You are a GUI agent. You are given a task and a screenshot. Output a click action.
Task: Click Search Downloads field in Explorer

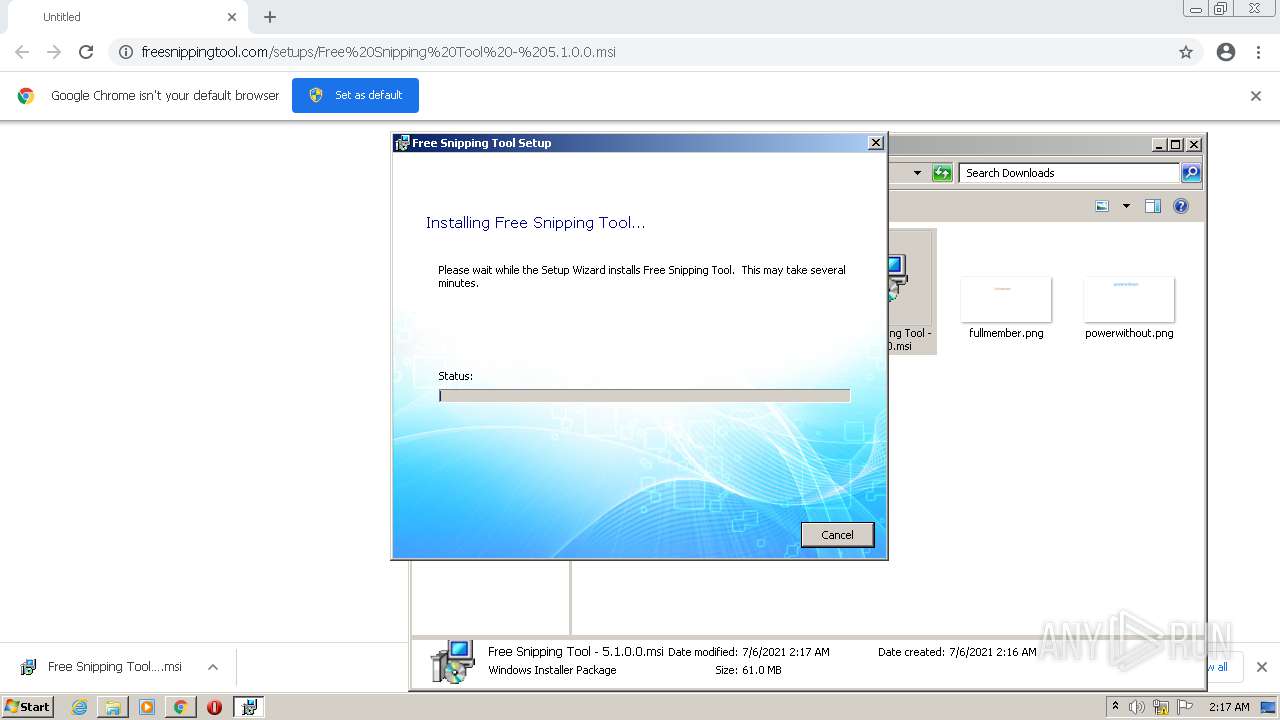[x=1069, y=173]
